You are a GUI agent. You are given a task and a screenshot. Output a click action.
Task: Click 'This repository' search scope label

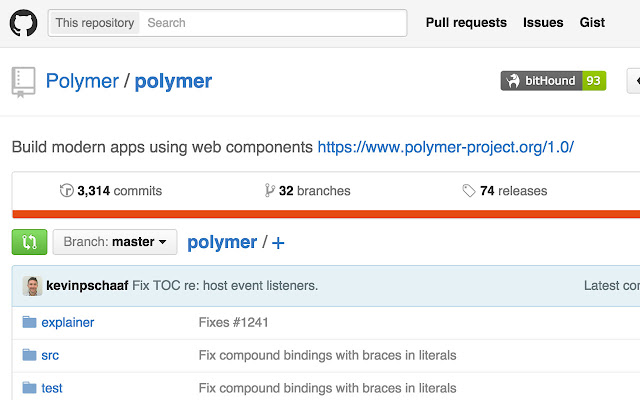click(95, 23)
